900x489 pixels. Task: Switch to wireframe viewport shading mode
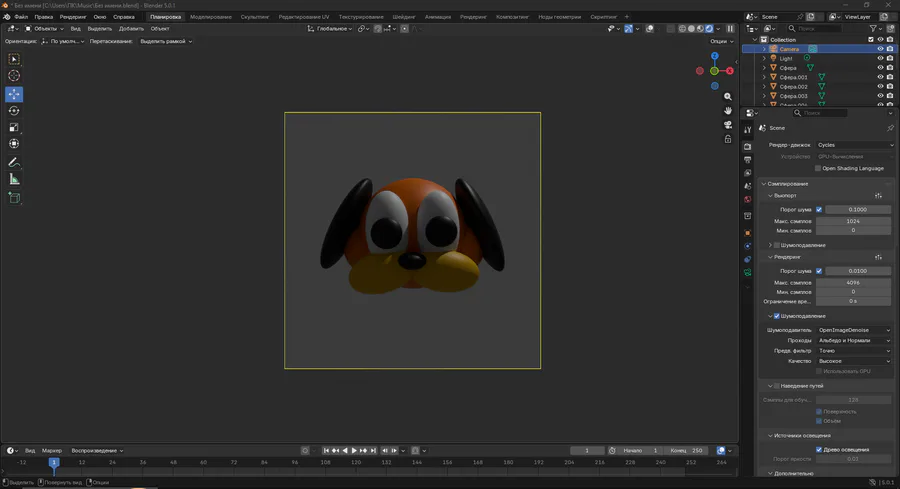[682, 29]
